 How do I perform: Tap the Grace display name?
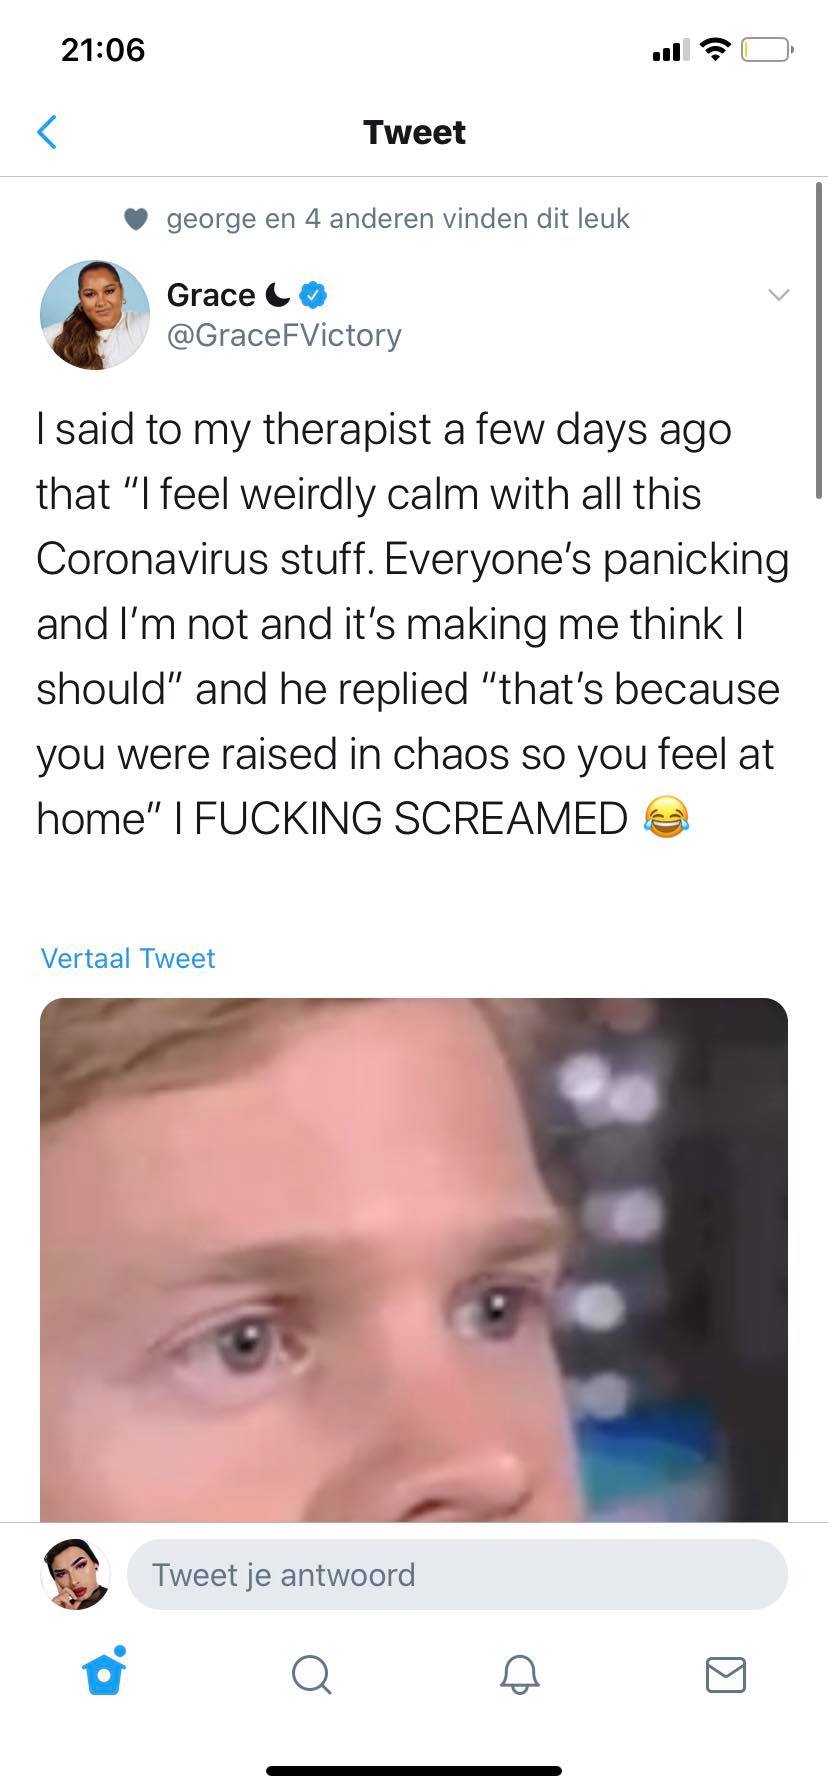[211, 295]
